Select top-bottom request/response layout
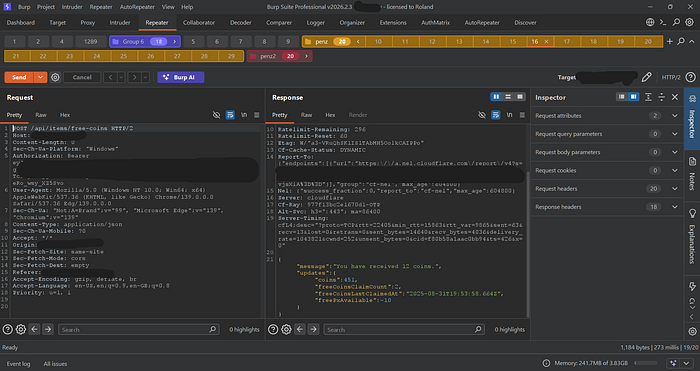This screenshot has height=371, width=700. (508, 97)
